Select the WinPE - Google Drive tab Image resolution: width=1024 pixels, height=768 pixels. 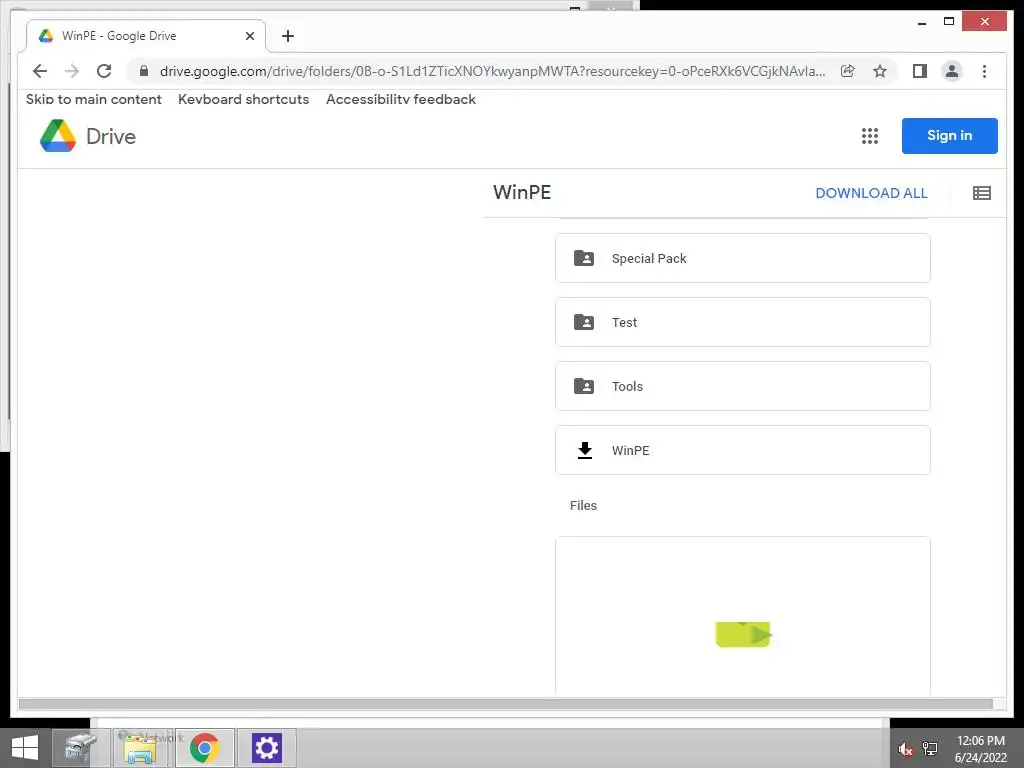tap(145, 36)
